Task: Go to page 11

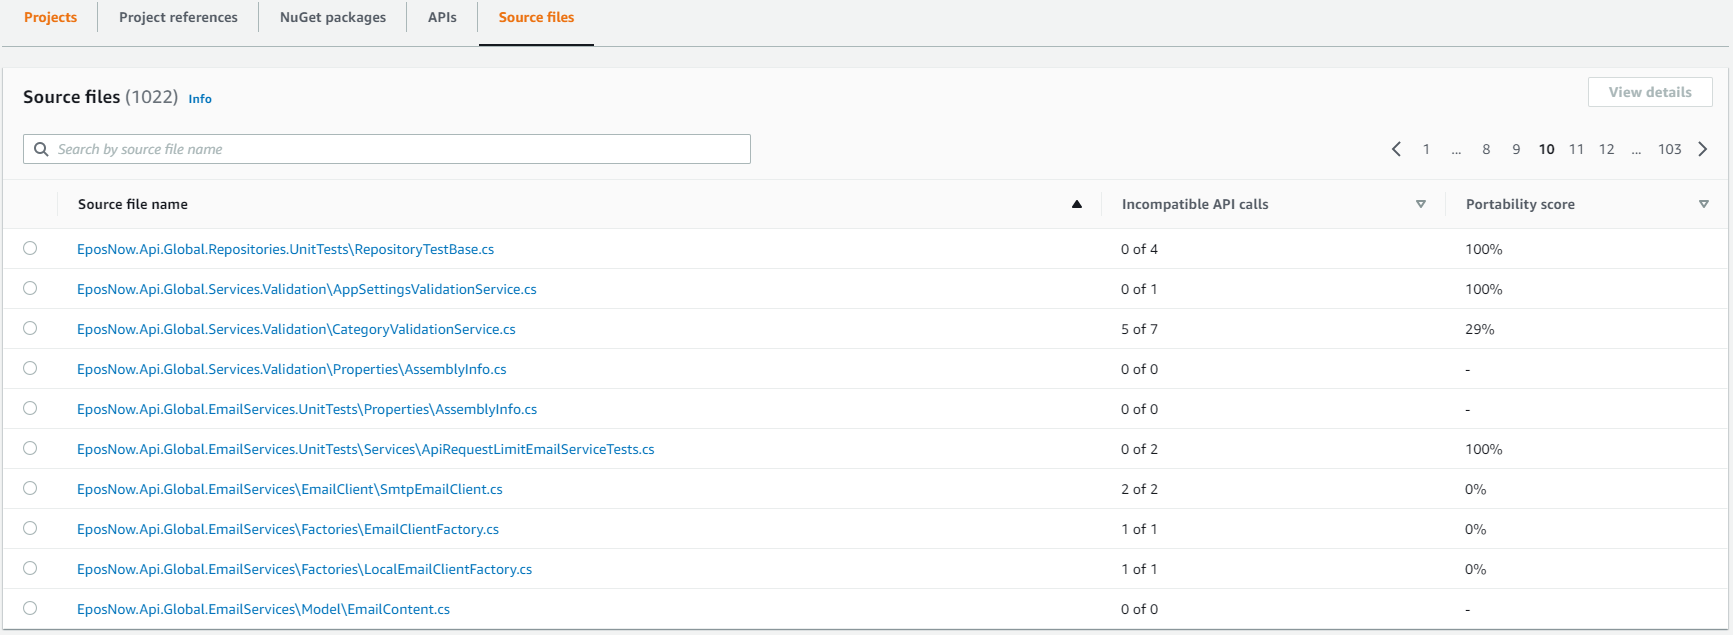Action: click(1576, 149)
